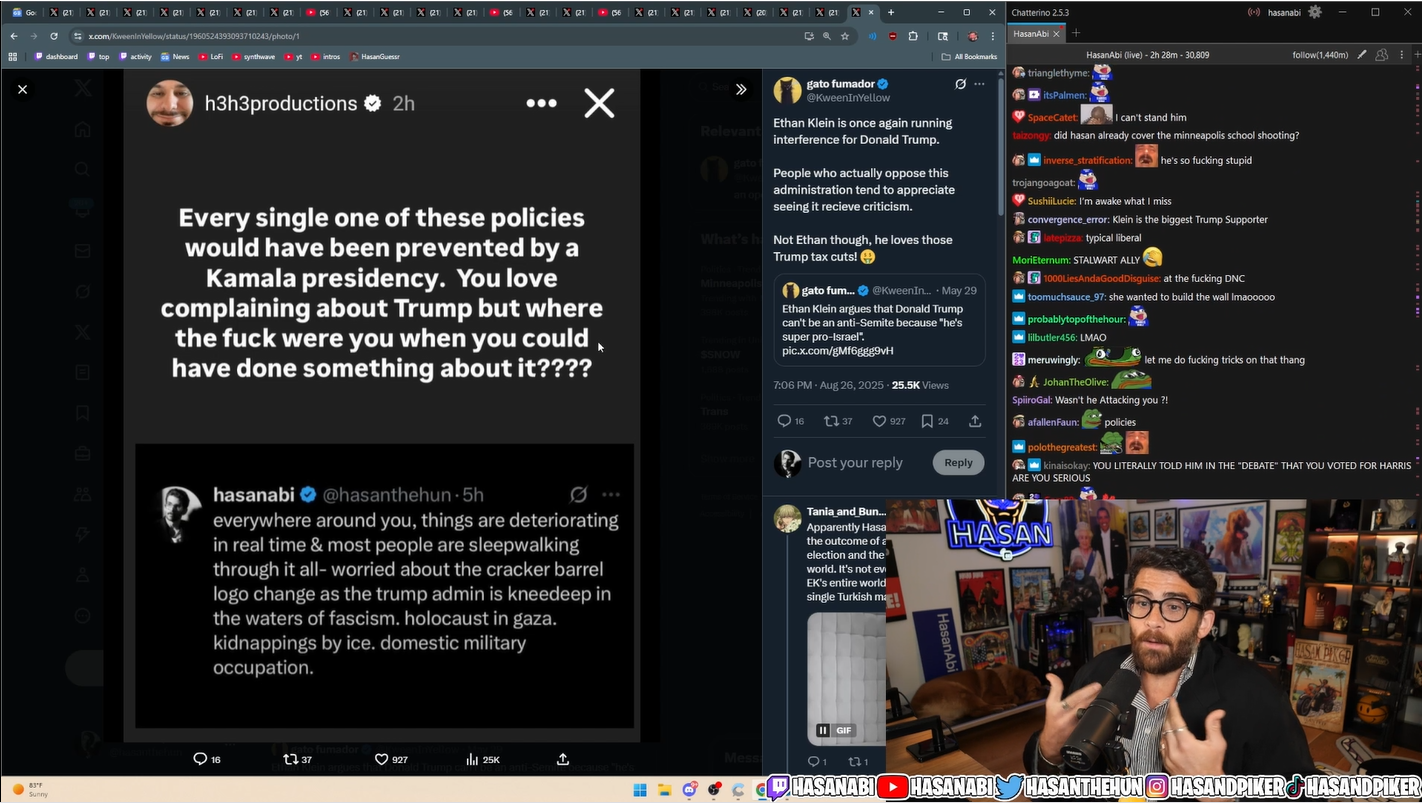The width and height of the screenshot is (1422, 803).
Task: Open the Chrome extensions puzzle icon
Action: (913, 36)
